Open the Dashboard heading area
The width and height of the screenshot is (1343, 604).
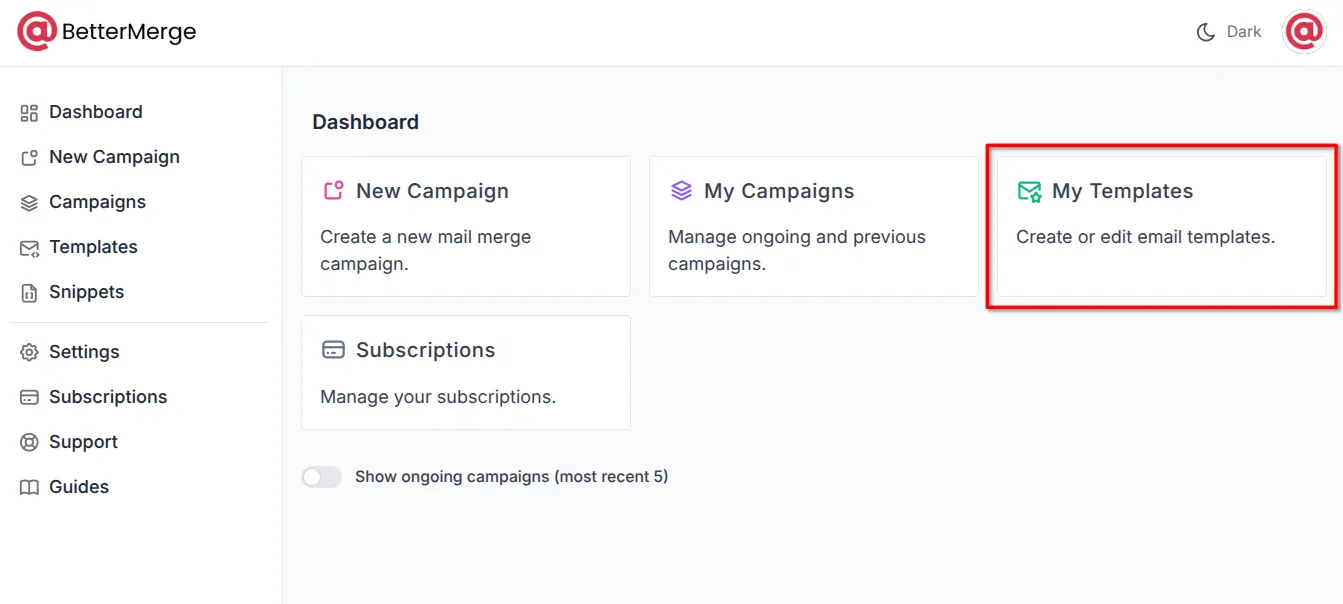[365, 121]
